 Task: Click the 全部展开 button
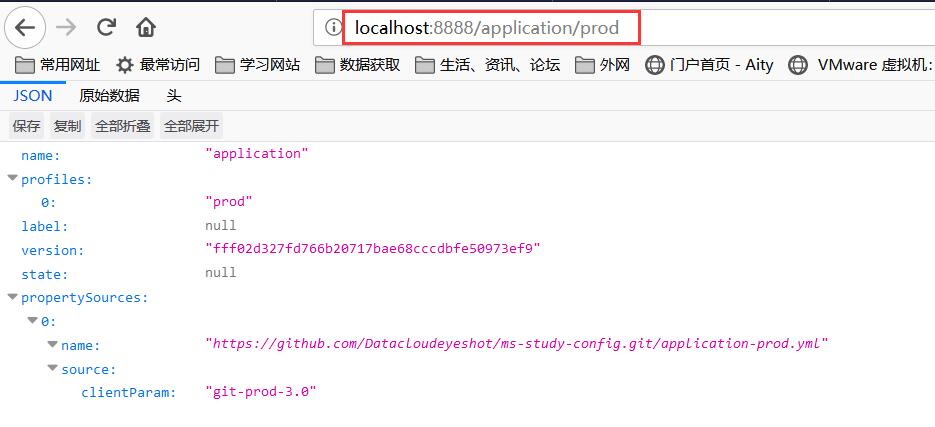191,126
